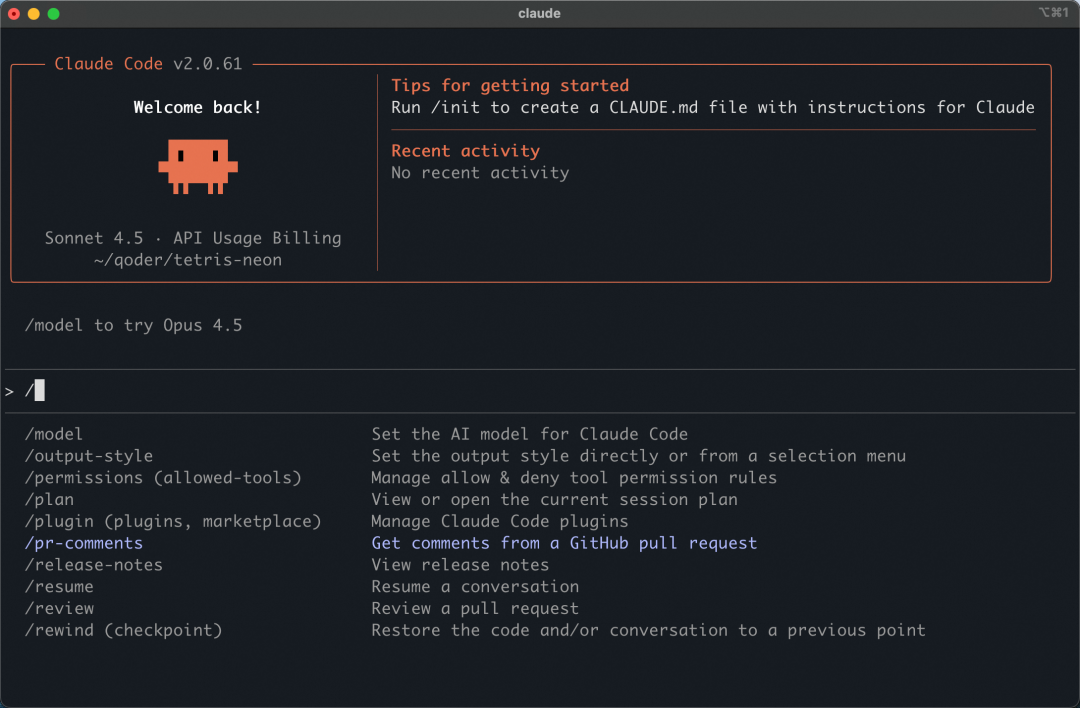
Task: Click the /model to try Opus 4.5 hint
Action: pos(133,325)
